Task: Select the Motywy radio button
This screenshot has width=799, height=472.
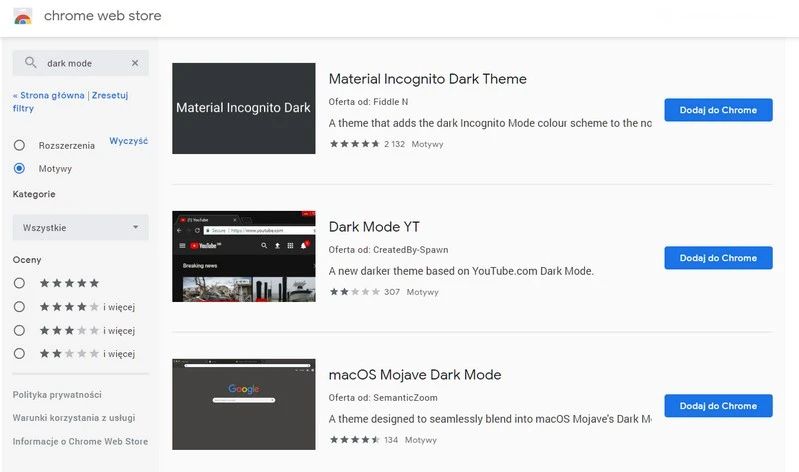Action: 19,168
